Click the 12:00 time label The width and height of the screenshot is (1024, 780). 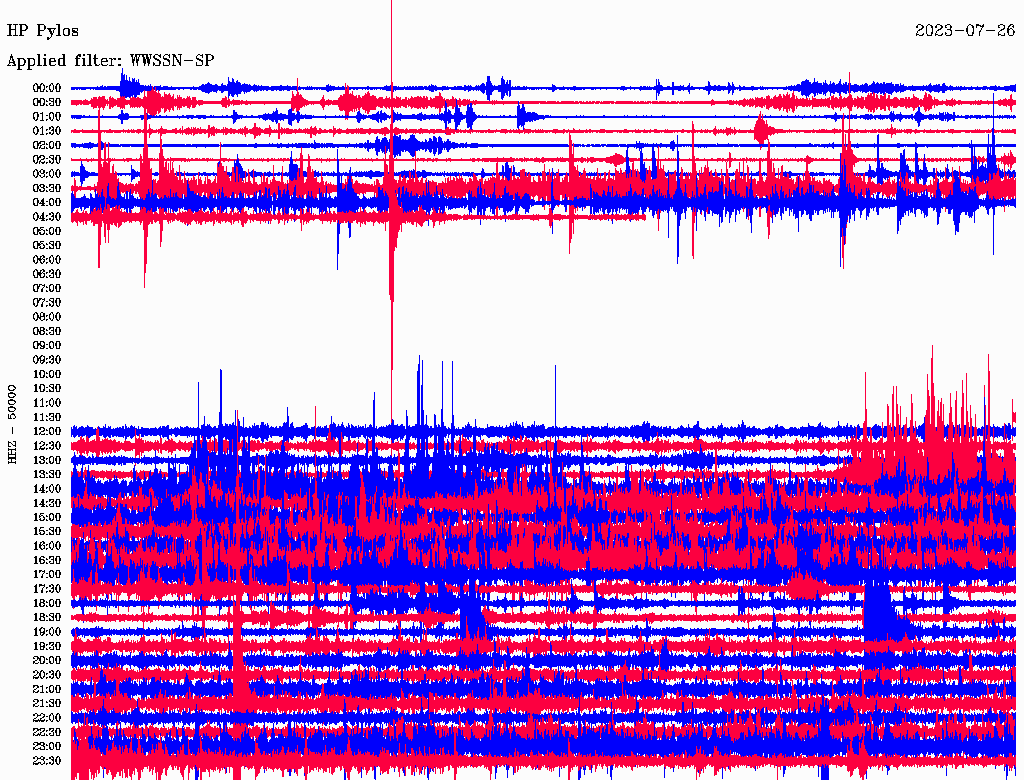coord(47,431)
